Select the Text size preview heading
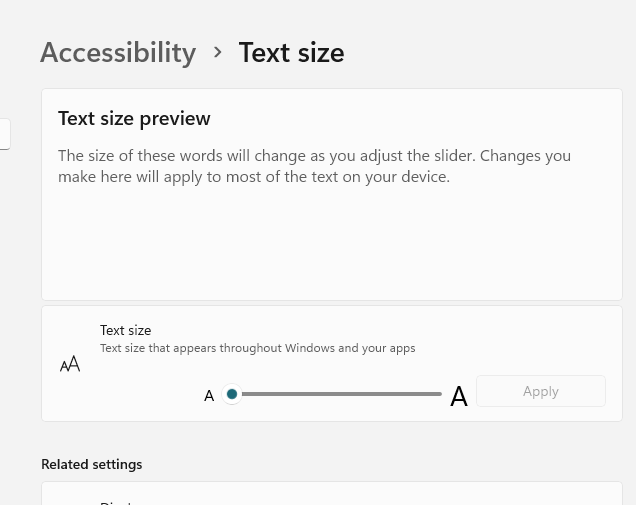 coord(134,119)
